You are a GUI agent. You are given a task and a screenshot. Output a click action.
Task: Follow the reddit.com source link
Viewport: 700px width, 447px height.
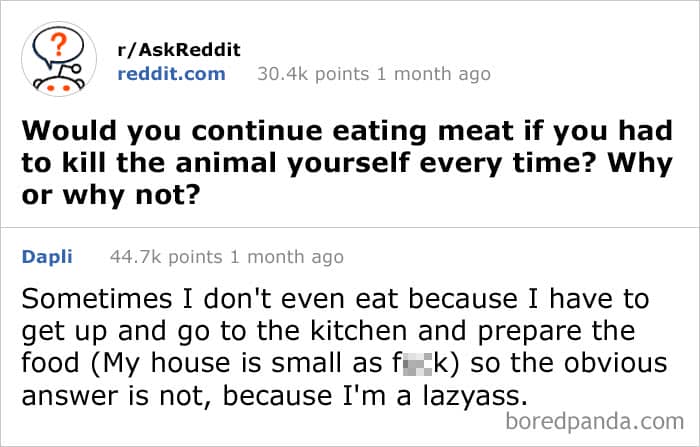click(172, 73)
